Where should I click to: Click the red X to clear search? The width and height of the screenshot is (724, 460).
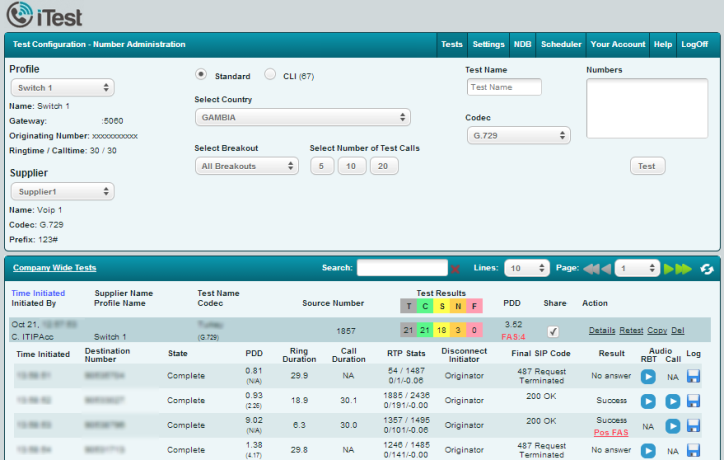click(x=456, y=269)
